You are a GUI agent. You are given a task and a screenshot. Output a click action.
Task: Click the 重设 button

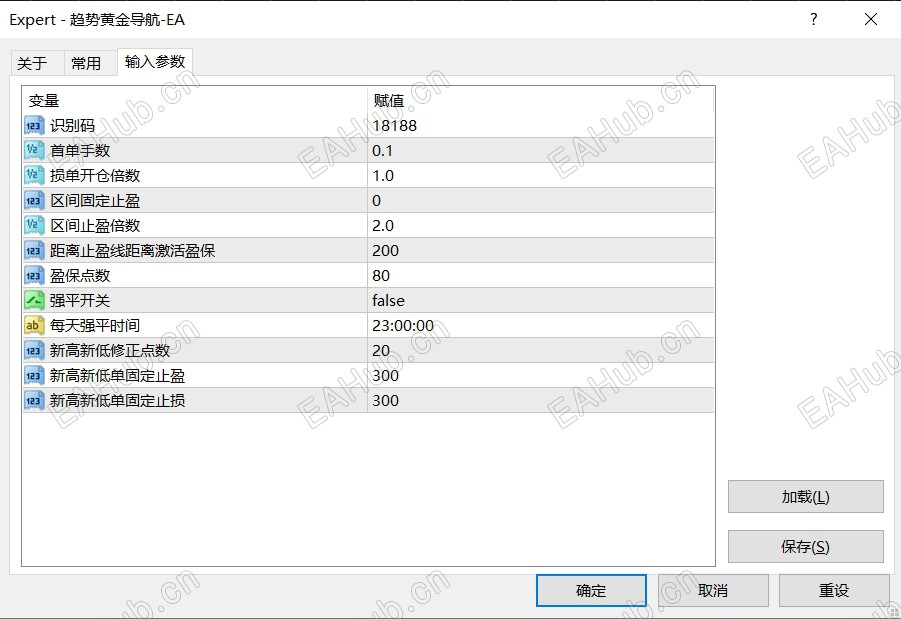pyautogui.click(x=834, y=590)
